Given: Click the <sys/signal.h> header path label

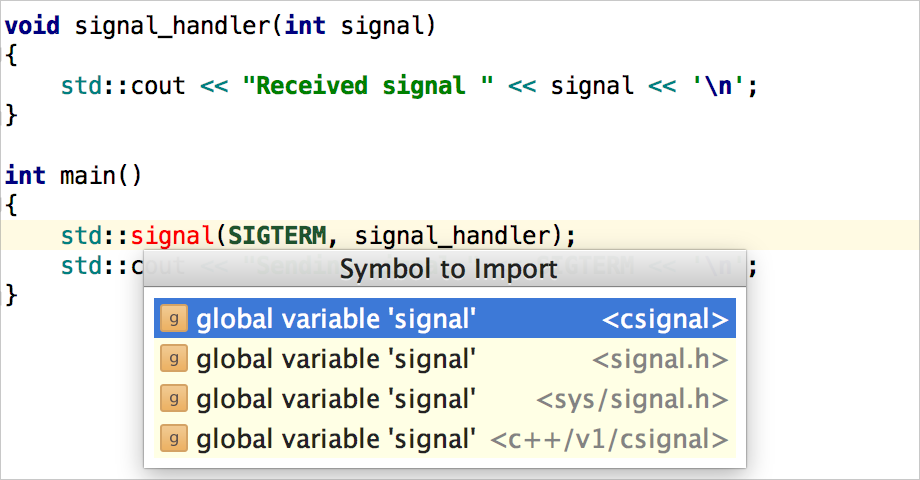Looking at the screenshot, I should [632, 400].
